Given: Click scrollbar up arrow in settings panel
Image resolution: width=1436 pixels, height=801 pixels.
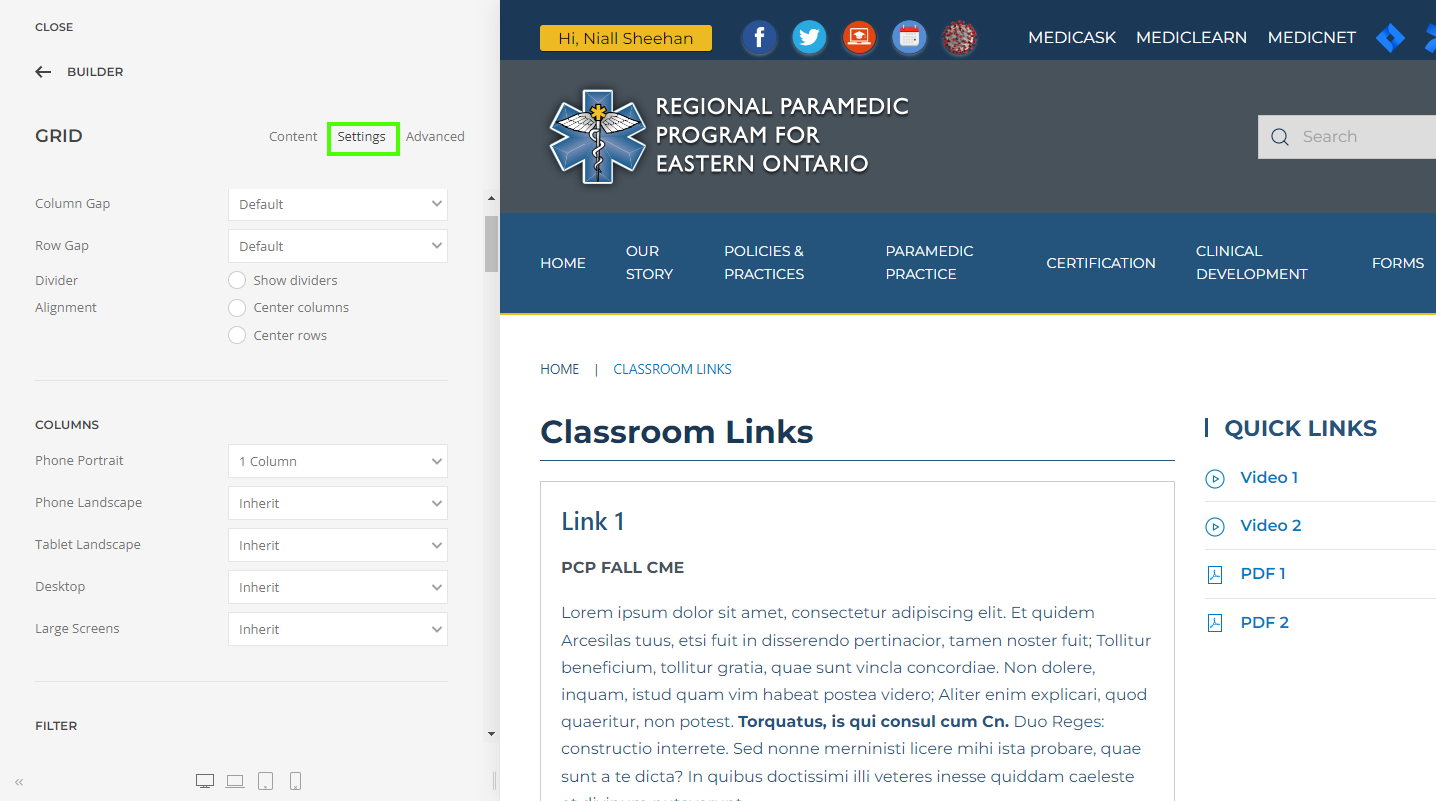Looking at the screenshot, I should tap(491, 197).
